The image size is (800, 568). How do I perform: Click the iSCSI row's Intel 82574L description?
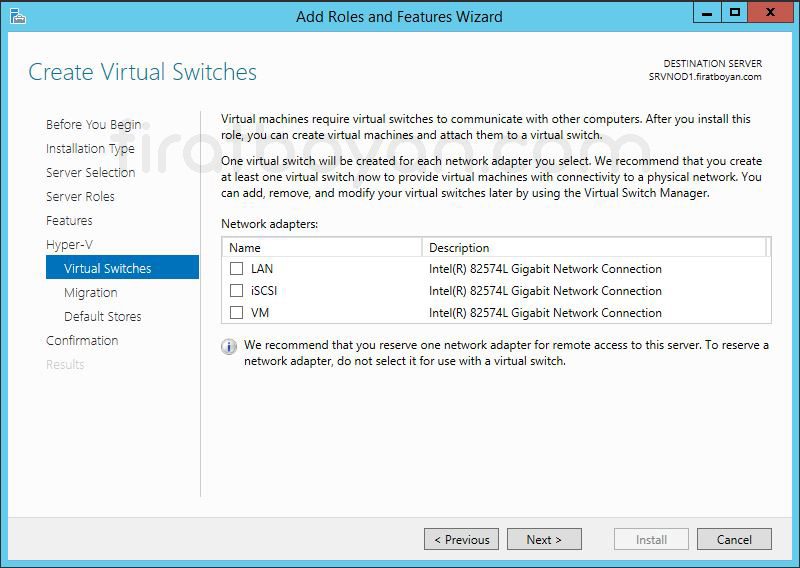tap(545, 290)
